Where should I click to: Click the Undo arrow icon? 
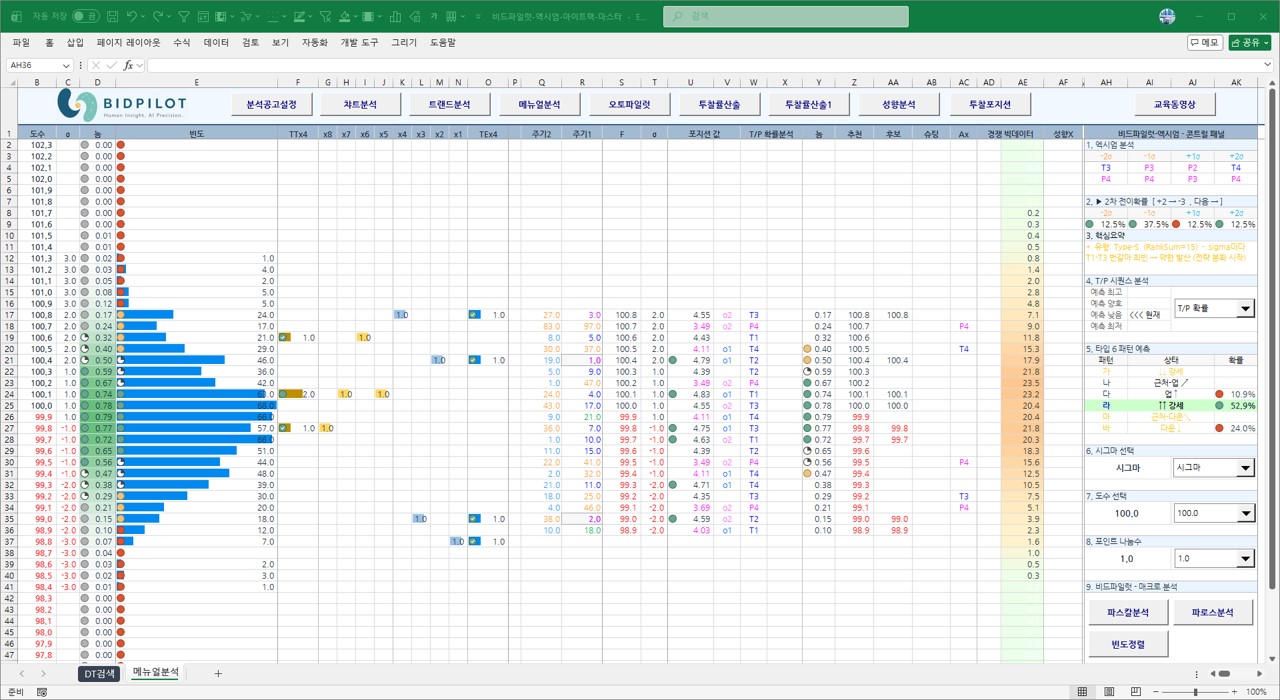[132, 16]
